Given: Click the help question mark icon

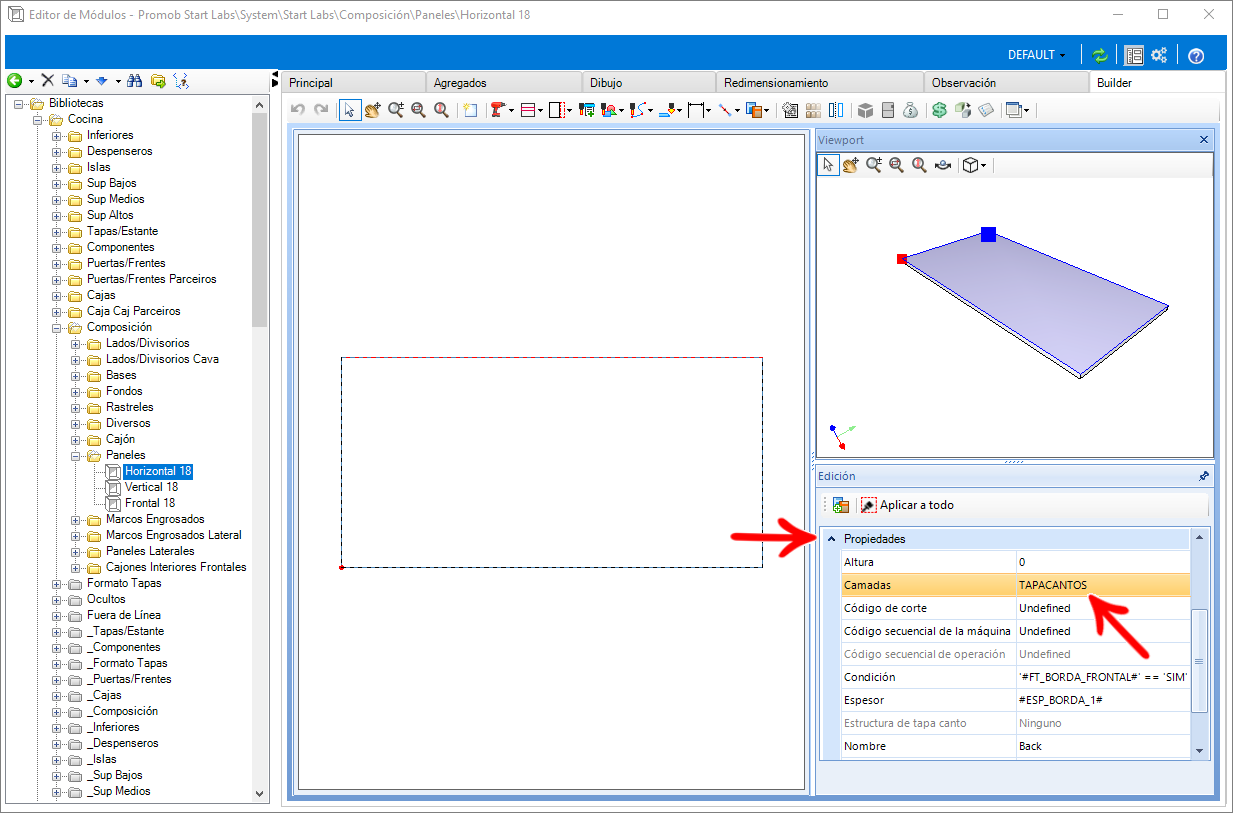Looking at the screenshot, I should pyautogui.click(x=1195, y=56).
